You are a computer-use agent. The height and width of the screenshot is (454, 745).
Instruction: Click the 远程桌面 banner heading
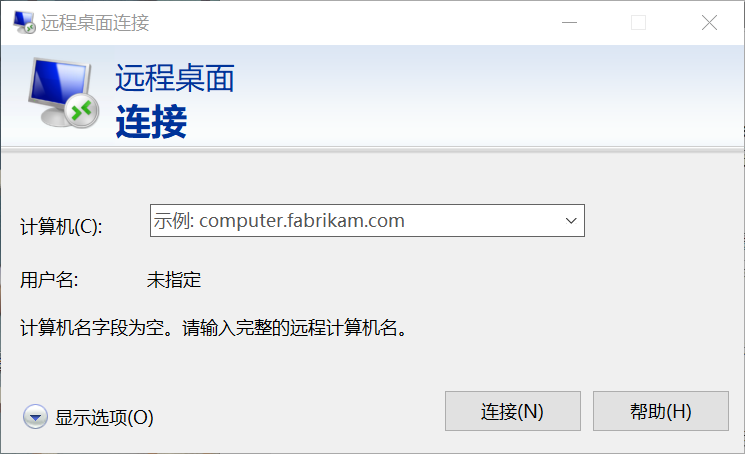point(175,78)
